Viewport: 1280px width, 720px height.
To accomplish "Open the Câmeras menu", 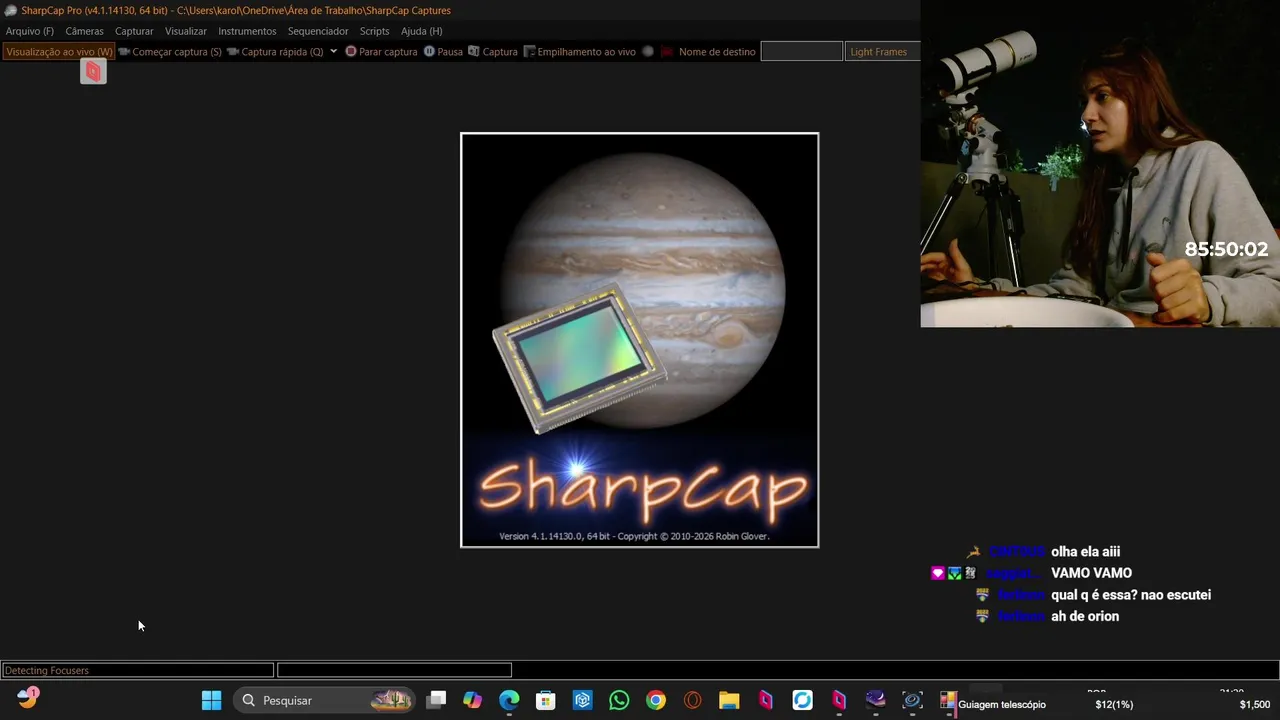I will (x=84, y=31).
